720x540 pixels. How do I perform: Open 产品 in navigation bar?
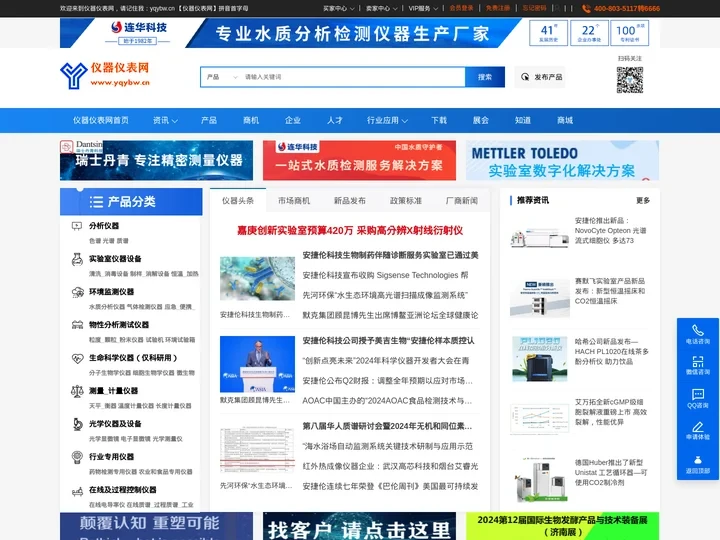[208, 120]
